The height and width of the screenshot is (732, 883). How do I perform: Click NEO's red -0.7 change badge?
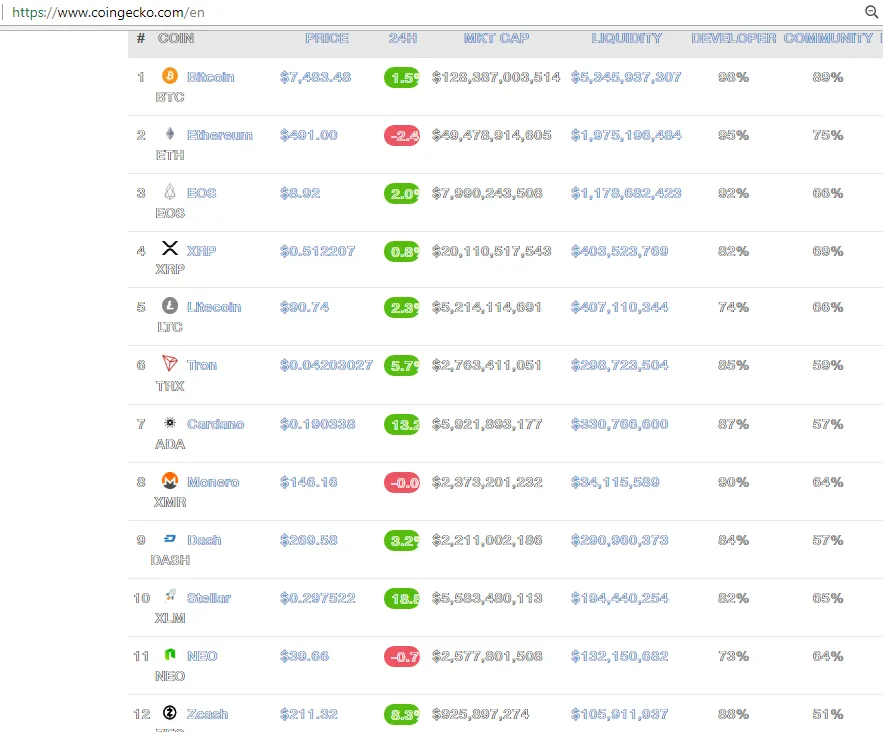402,657
